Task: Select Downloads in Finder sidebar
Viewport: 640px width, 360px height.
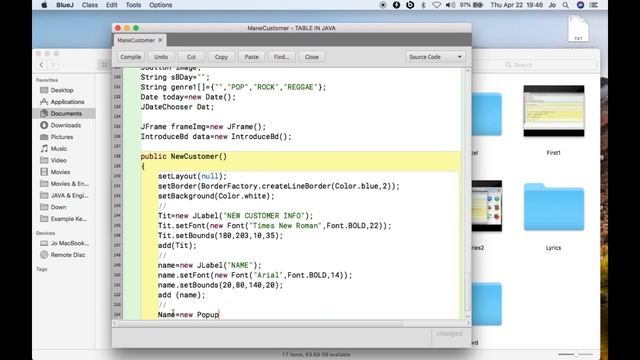Action: [65, 125]
